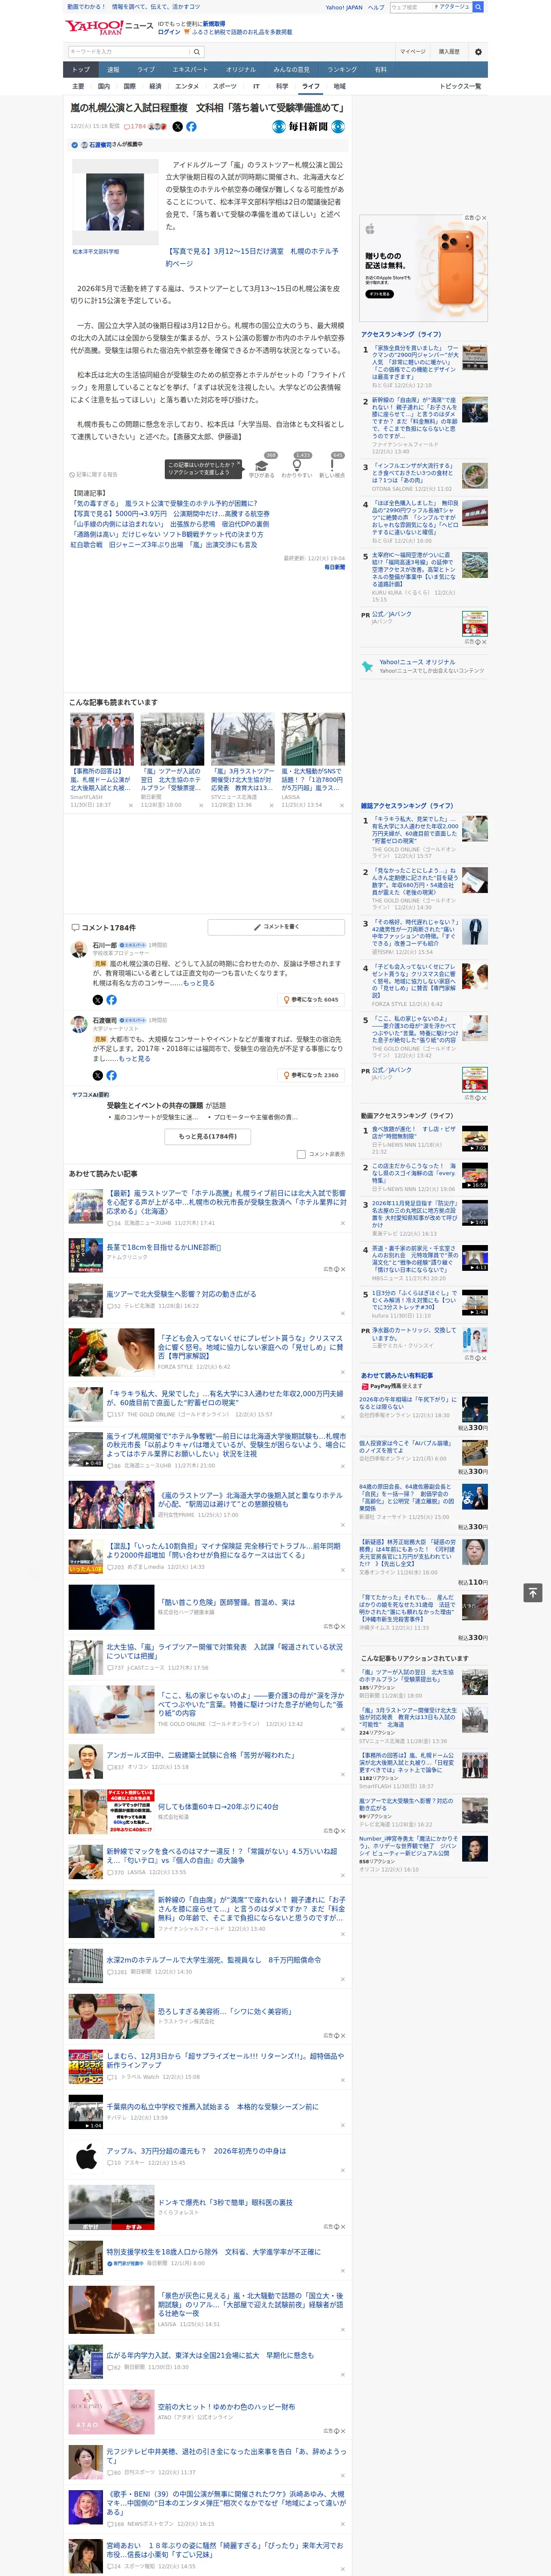Screen dimensions: 551x2576
Task: Open the 【写真で見る】3月12〜15日 hotel photo link
Action: pos(252,257)
